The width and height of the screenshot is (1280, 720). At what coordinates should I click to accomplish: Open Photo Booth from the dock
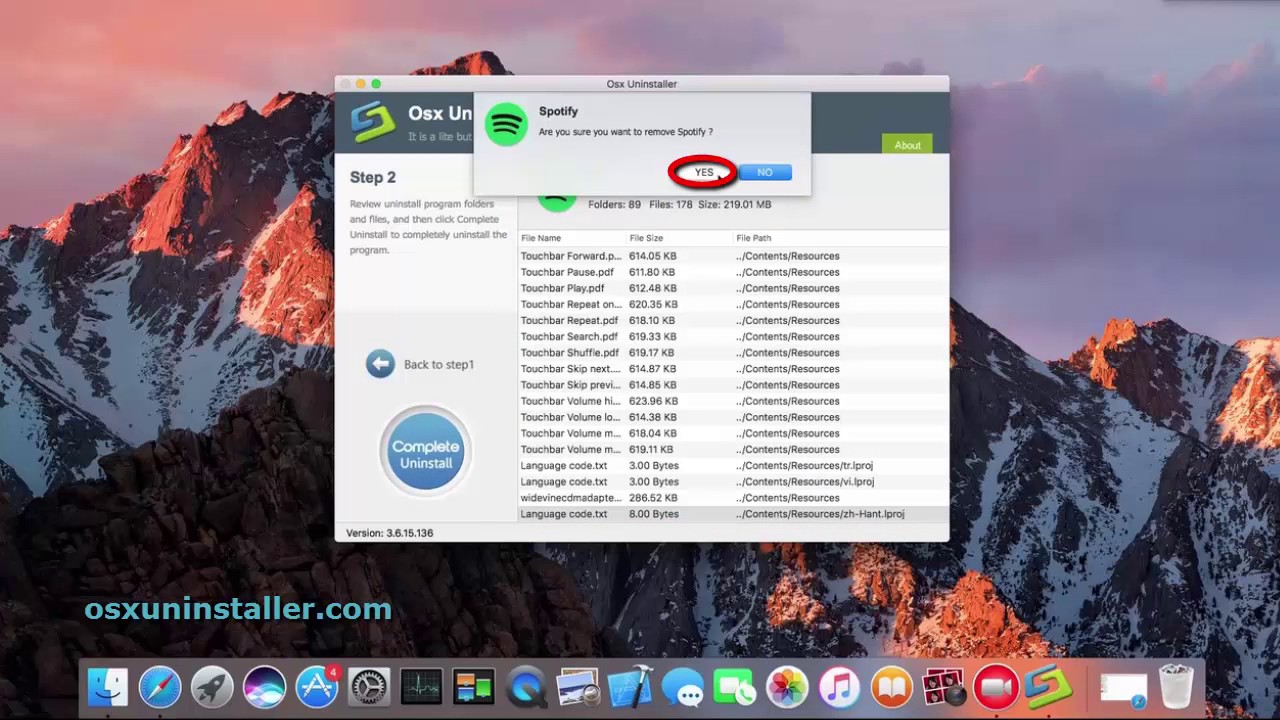pos(944,687)
